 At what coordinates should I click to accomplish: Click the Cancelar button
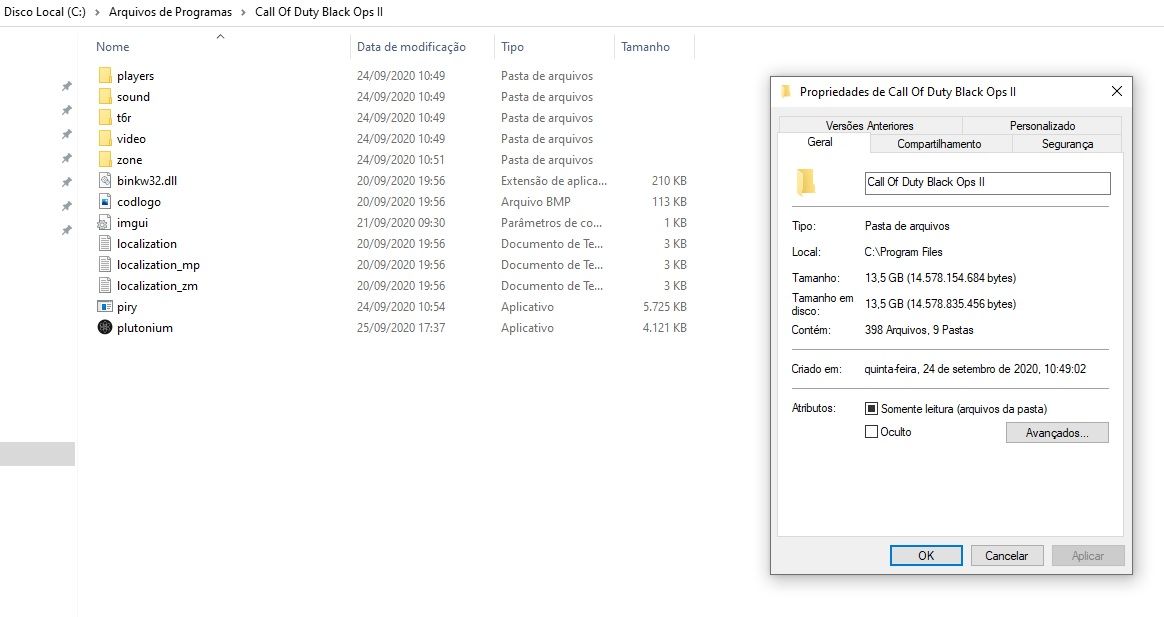(x=1007, y=555)
